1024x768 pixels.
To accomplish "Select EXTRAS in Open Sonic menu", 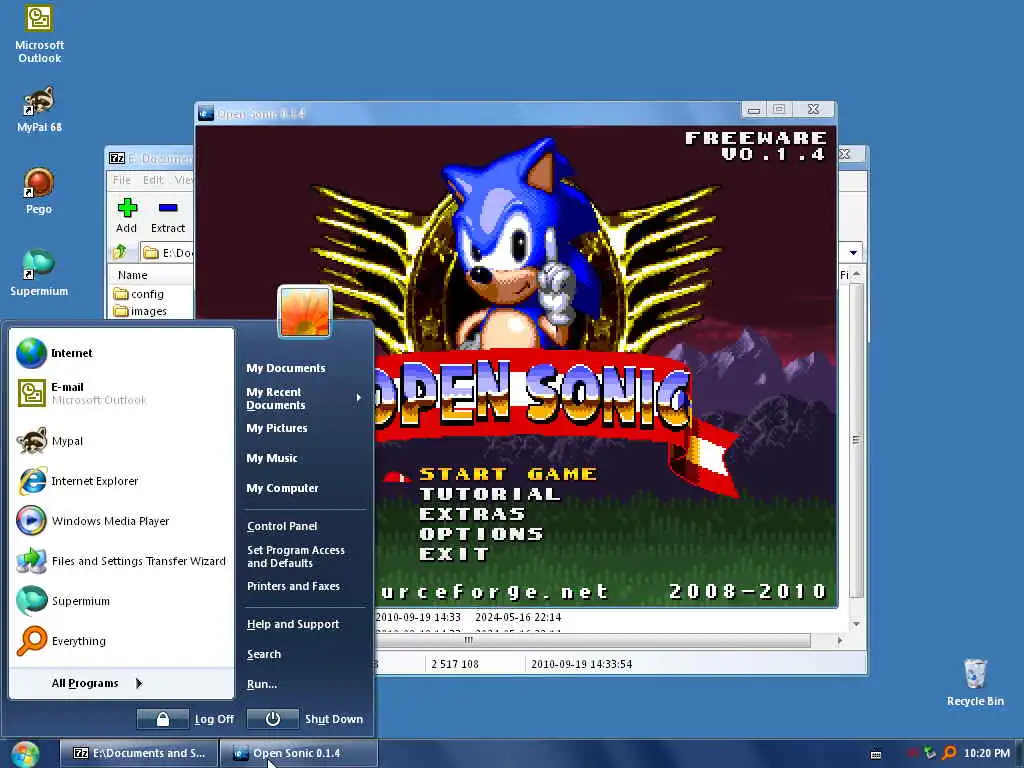I will tap(472, 514).
